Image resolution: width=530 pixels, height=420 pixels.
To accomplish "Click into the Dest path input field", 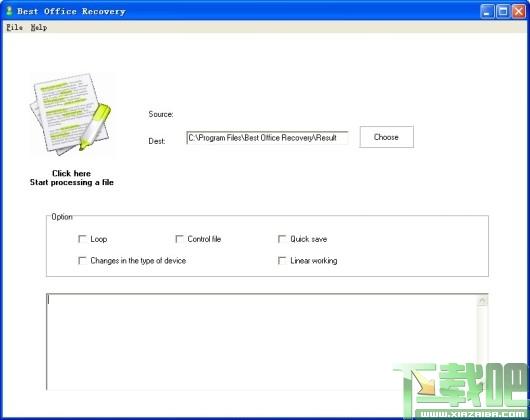I will pos(267,138).
